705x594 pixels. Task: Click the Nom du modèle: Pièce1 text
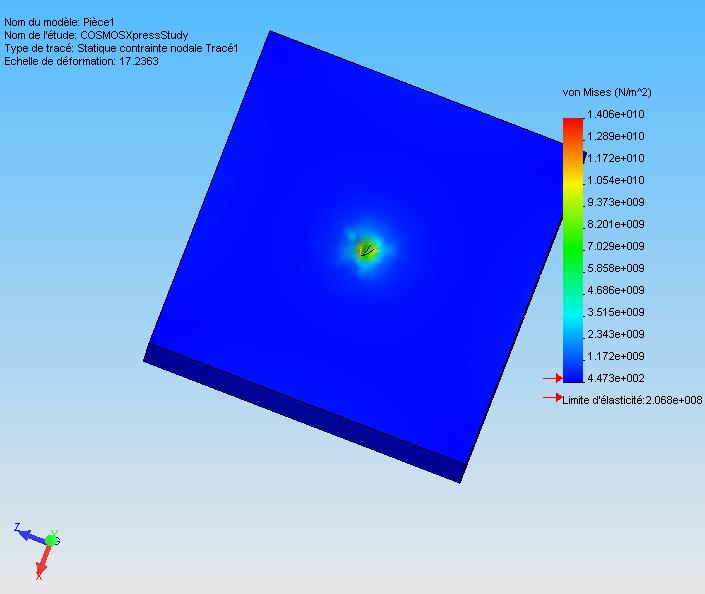pos(59,22)
